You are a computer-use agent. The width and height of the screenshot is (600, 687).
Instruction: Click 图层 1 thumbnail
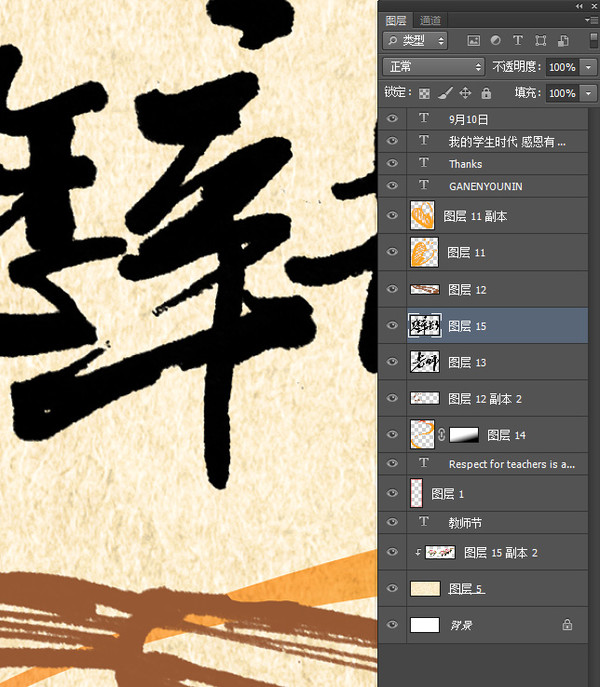click(x=416, y=493)
